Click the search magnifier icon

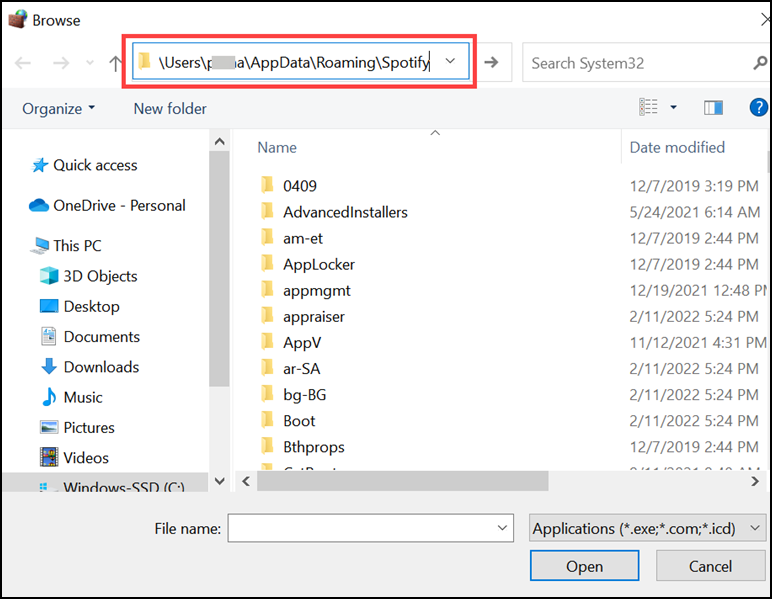pos(760,63)
